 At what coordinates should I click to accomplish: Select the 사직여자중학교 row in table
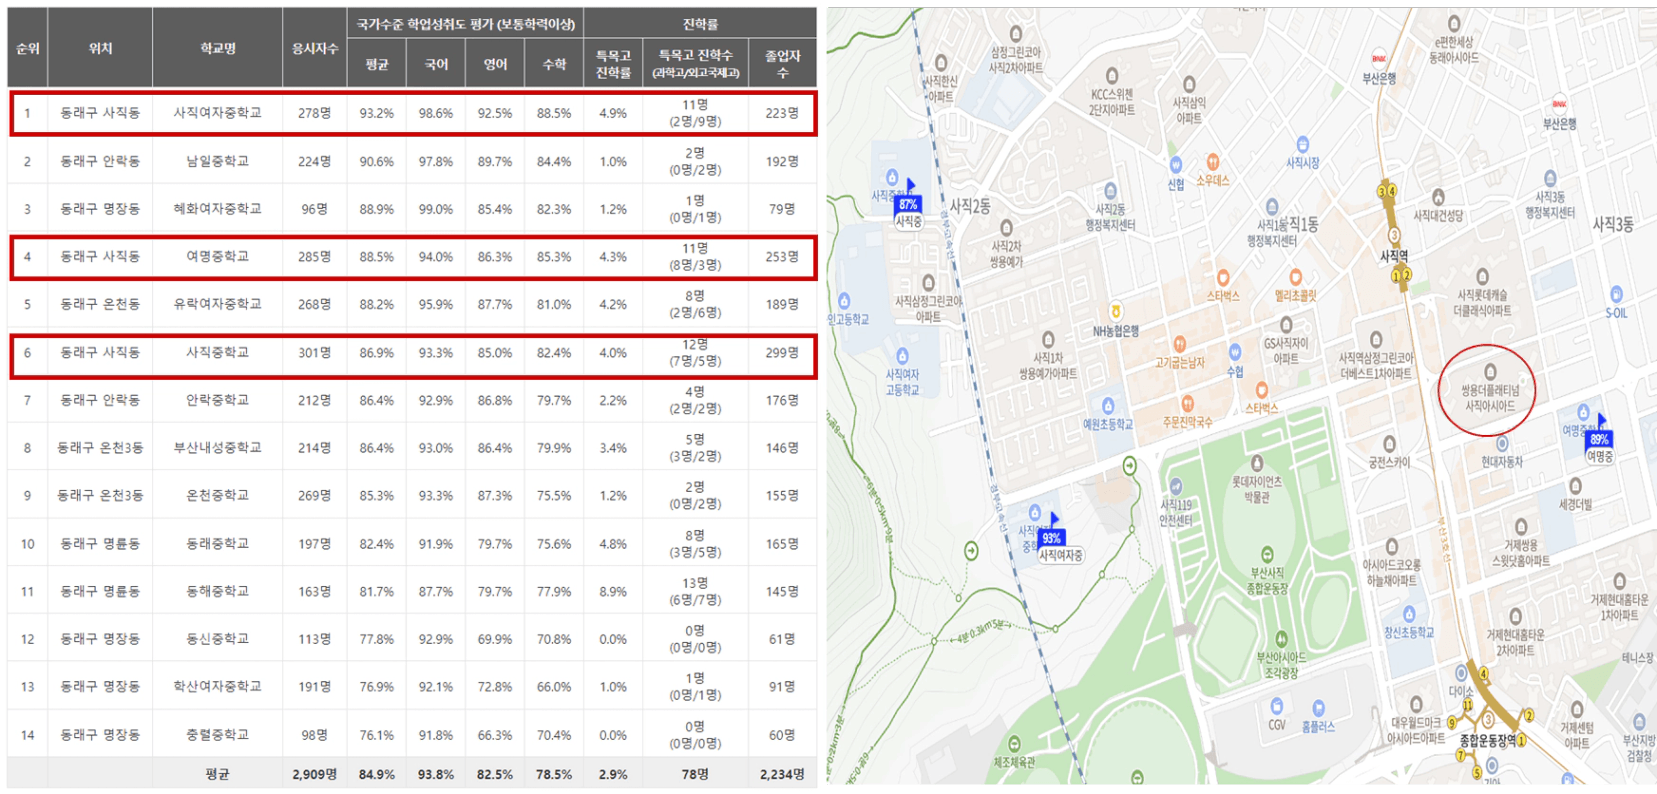(412, 113)
